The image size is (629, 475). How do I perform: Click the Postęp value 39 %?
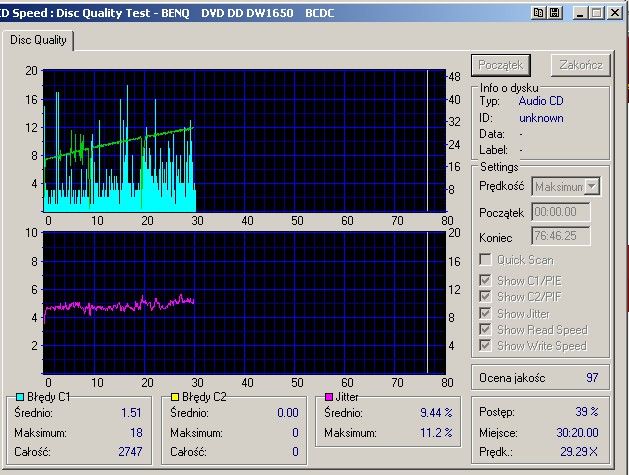[587, 412]
